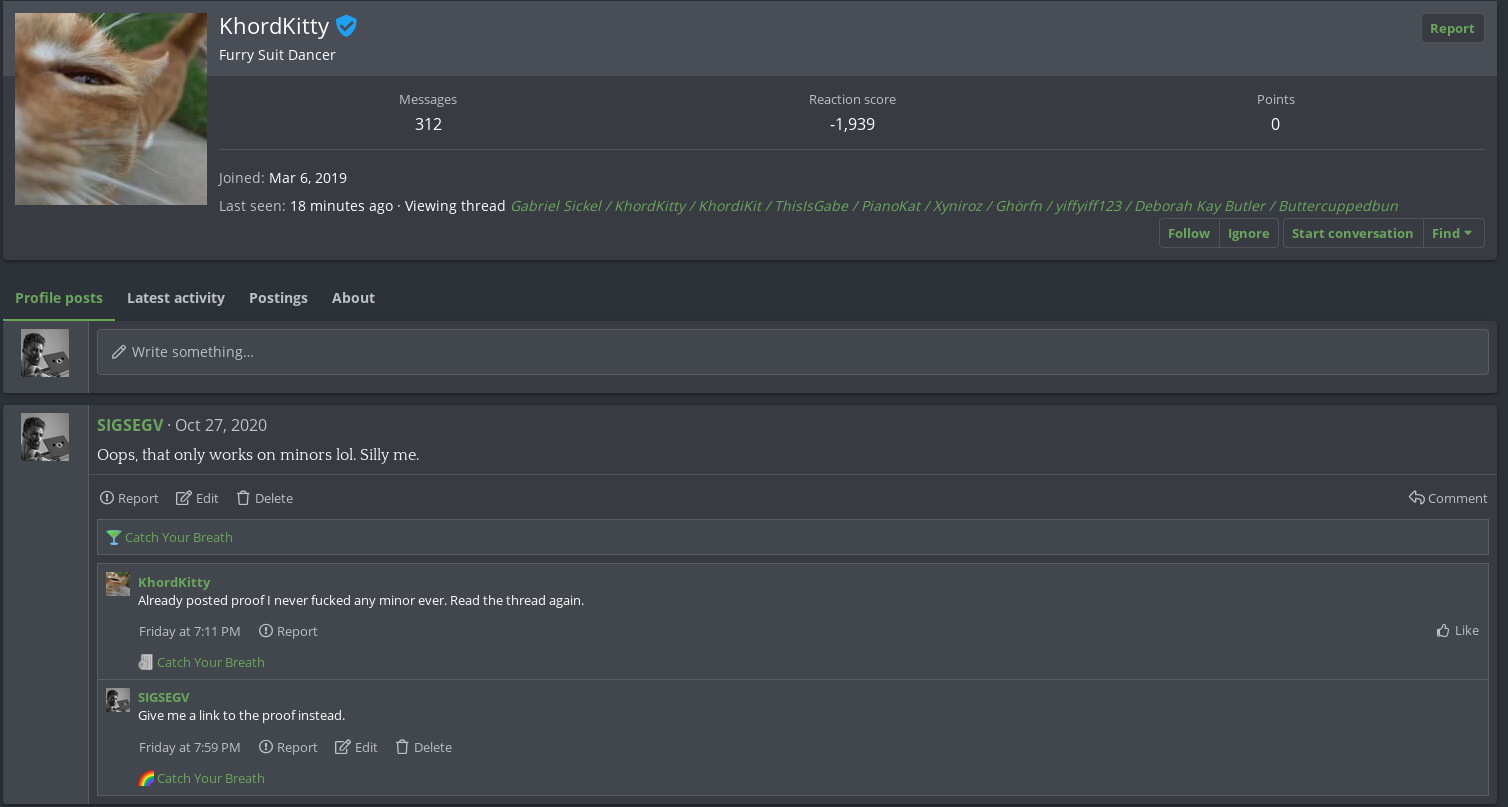Viewport: 1508px width, 807px height.
Task: Click the pencil icon in Write something box
Action: 119,352
